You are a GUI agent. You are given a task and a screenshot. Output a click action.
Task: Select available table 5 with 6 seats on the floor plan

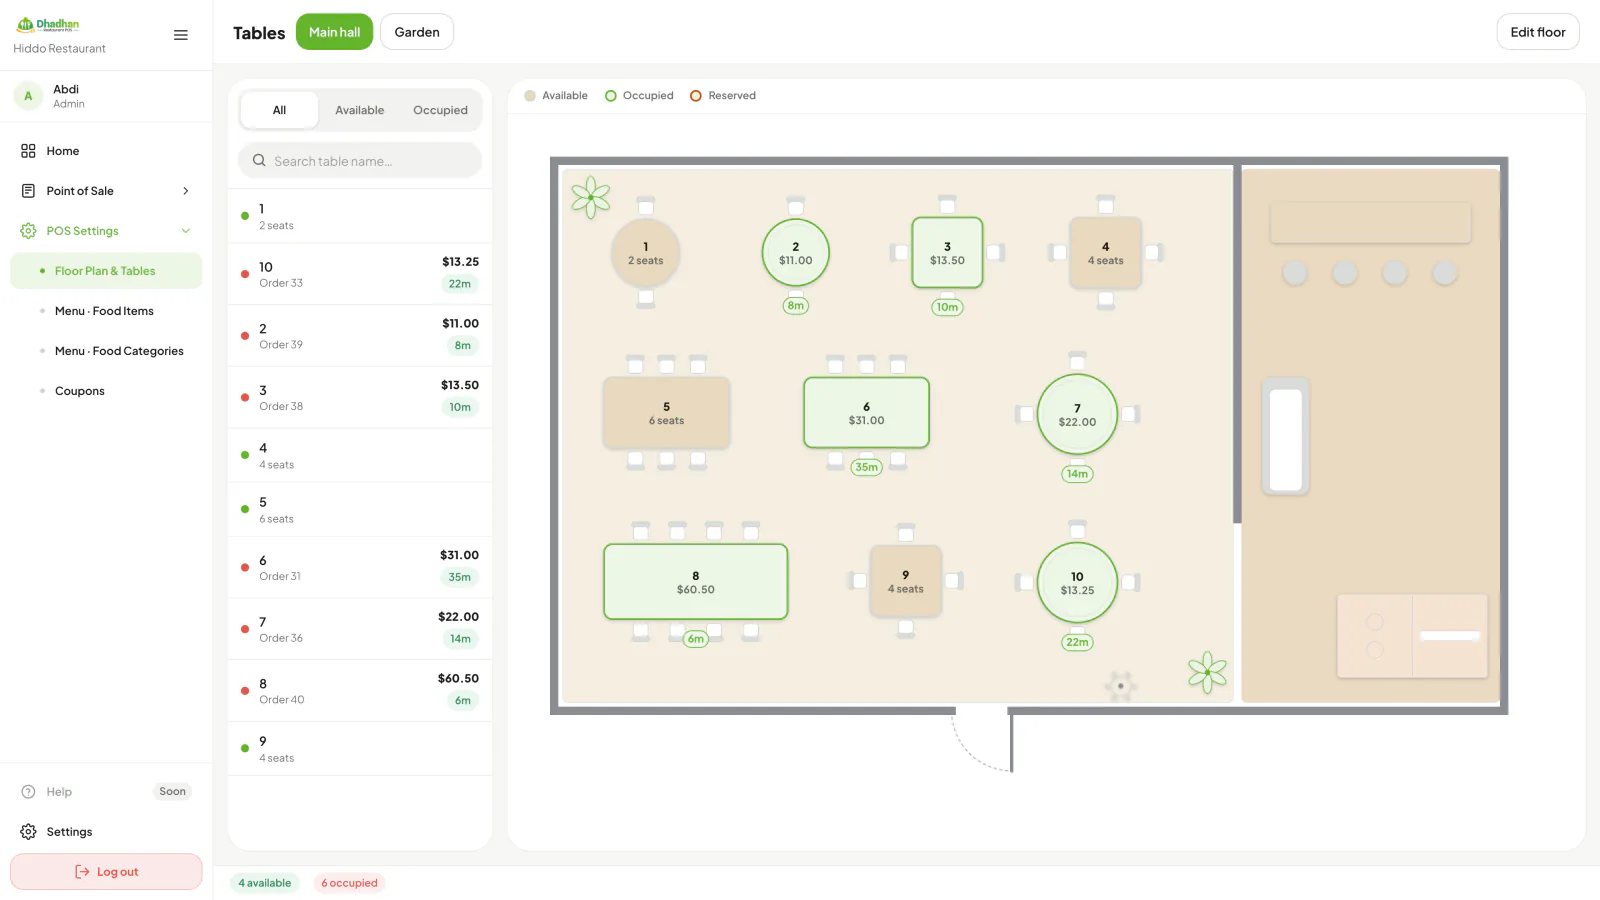(666, 413)
